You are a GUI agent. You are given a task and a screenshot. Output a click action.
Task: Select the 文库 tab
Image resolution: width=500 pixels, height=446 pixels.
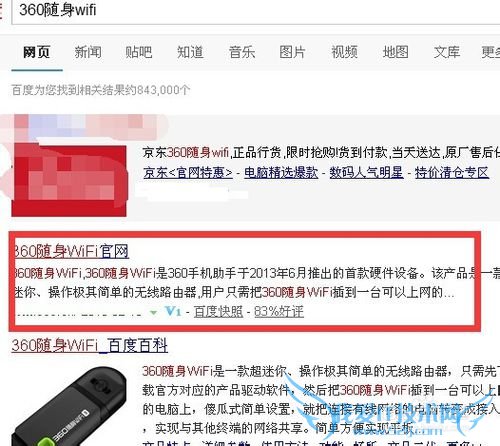(x=447, y=52)
